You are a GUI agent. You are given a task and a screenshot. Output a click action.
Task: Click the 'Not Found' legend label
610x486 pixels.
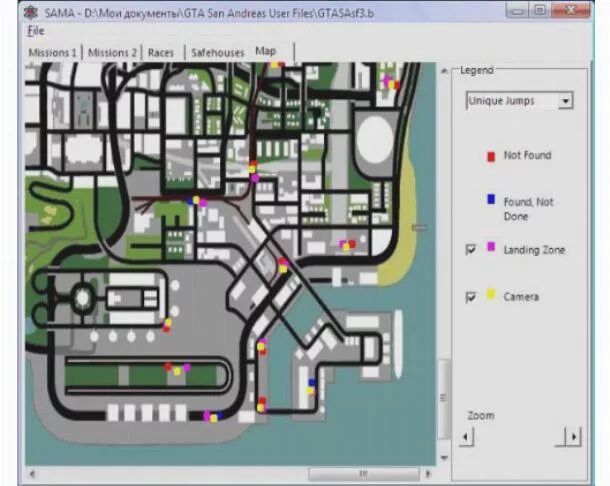(528, 155)
